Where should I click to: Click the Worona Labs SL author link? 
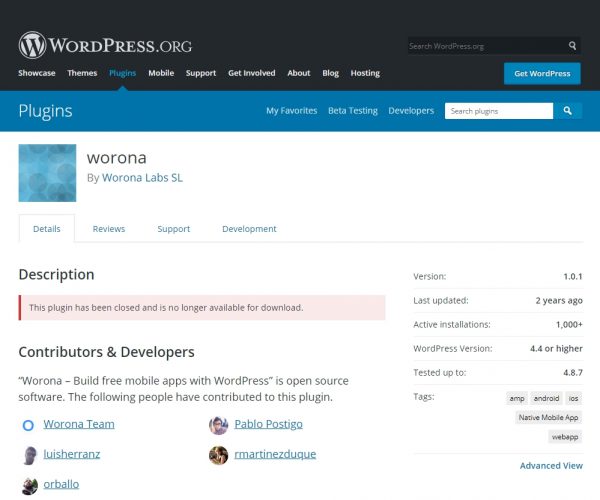point(142,178)
